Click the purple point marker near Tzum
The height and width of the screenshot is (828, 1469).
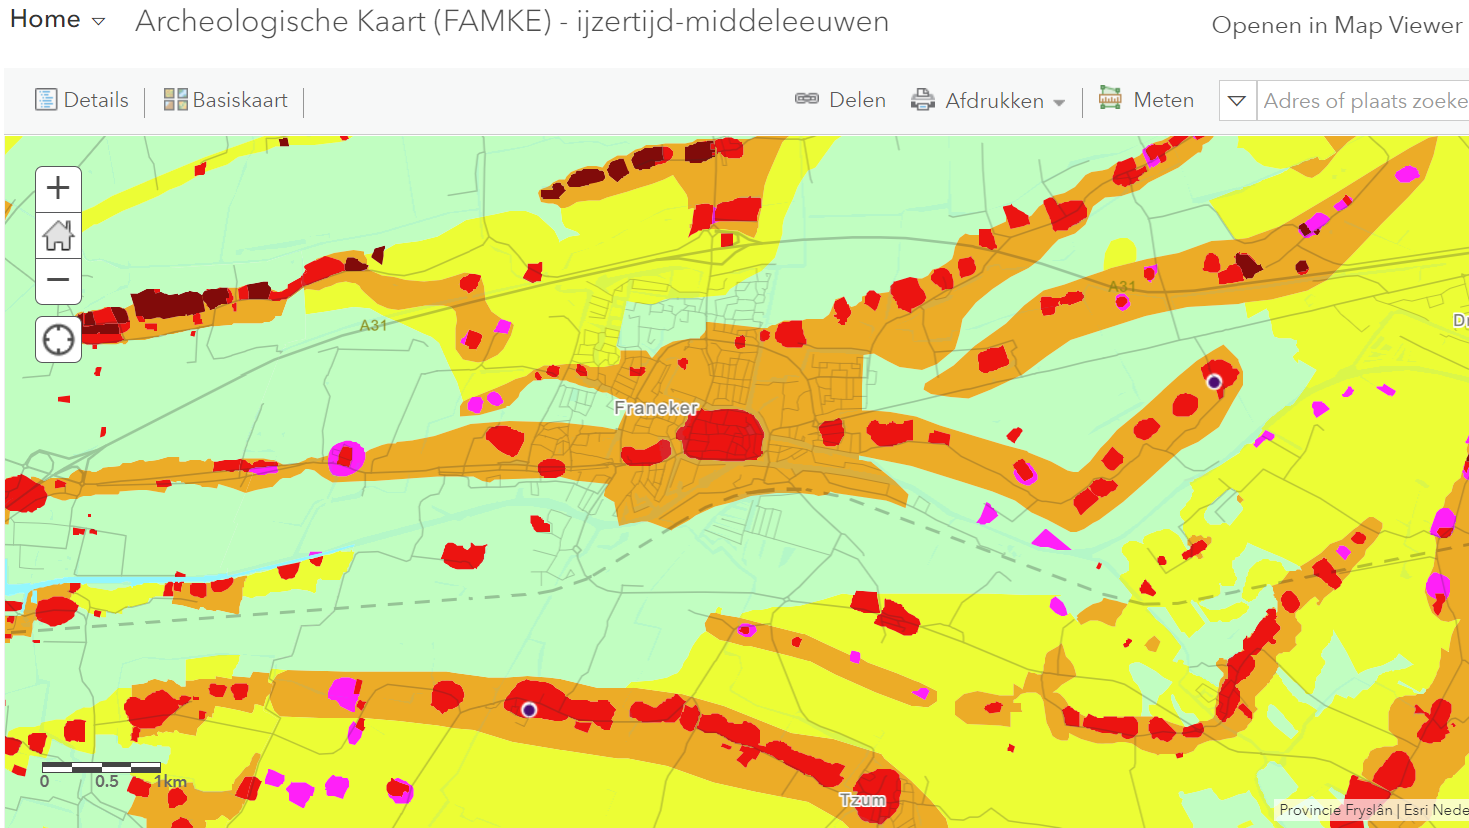[530, 710]
